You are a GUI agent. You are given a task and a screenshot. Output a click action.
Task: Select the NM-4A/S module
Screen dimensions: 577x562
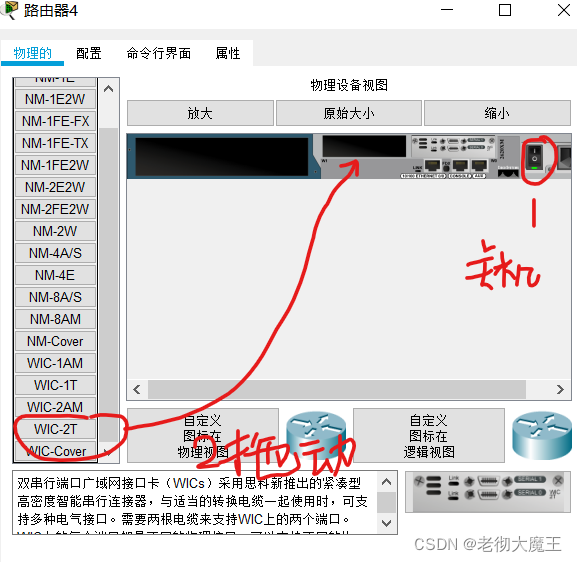[x=55, y=253]
